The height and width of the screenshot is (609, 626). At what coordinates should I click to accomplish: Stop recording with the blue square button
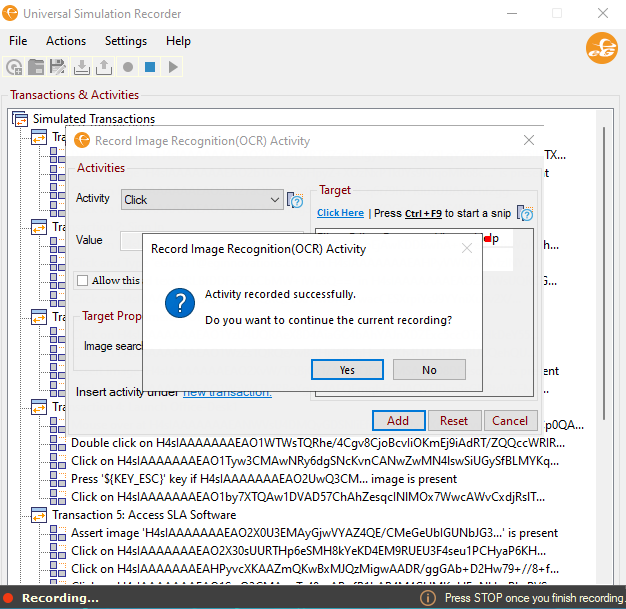(x=150, y=67)
